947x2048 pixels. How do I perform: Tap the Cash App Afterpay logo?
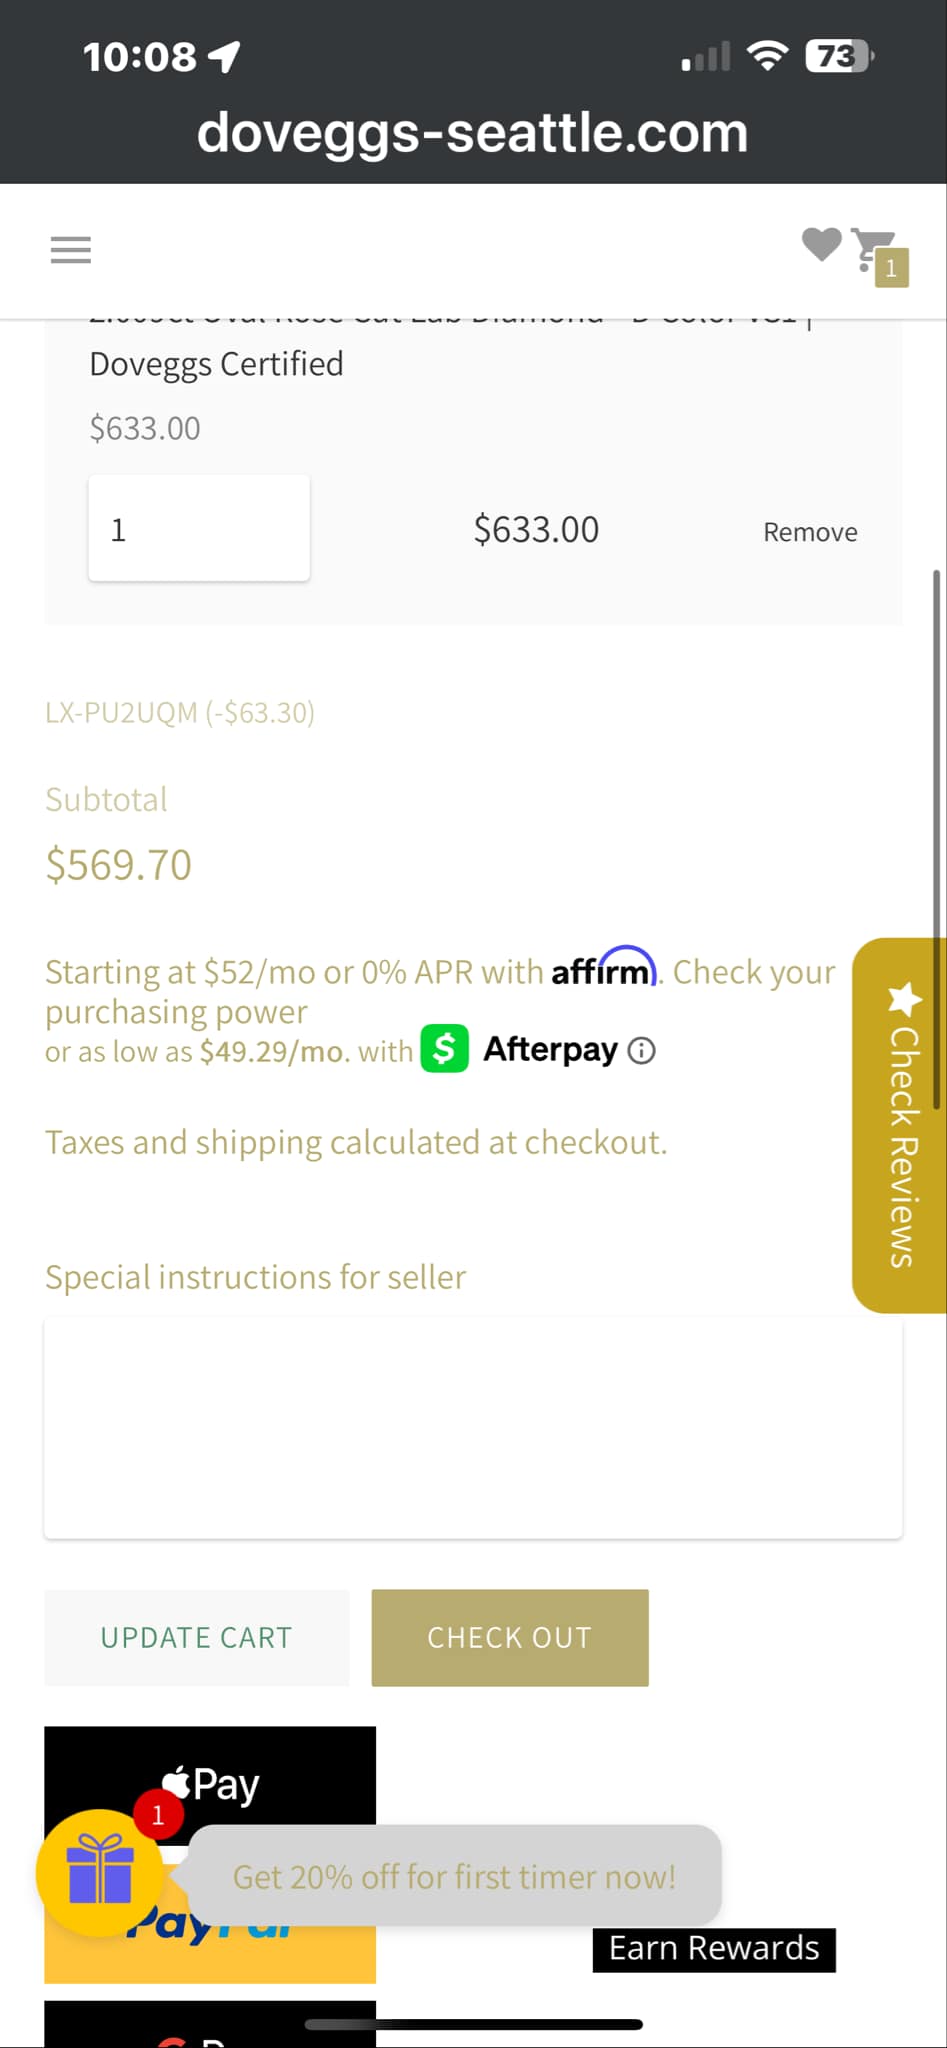click(x=445, y=1049)
